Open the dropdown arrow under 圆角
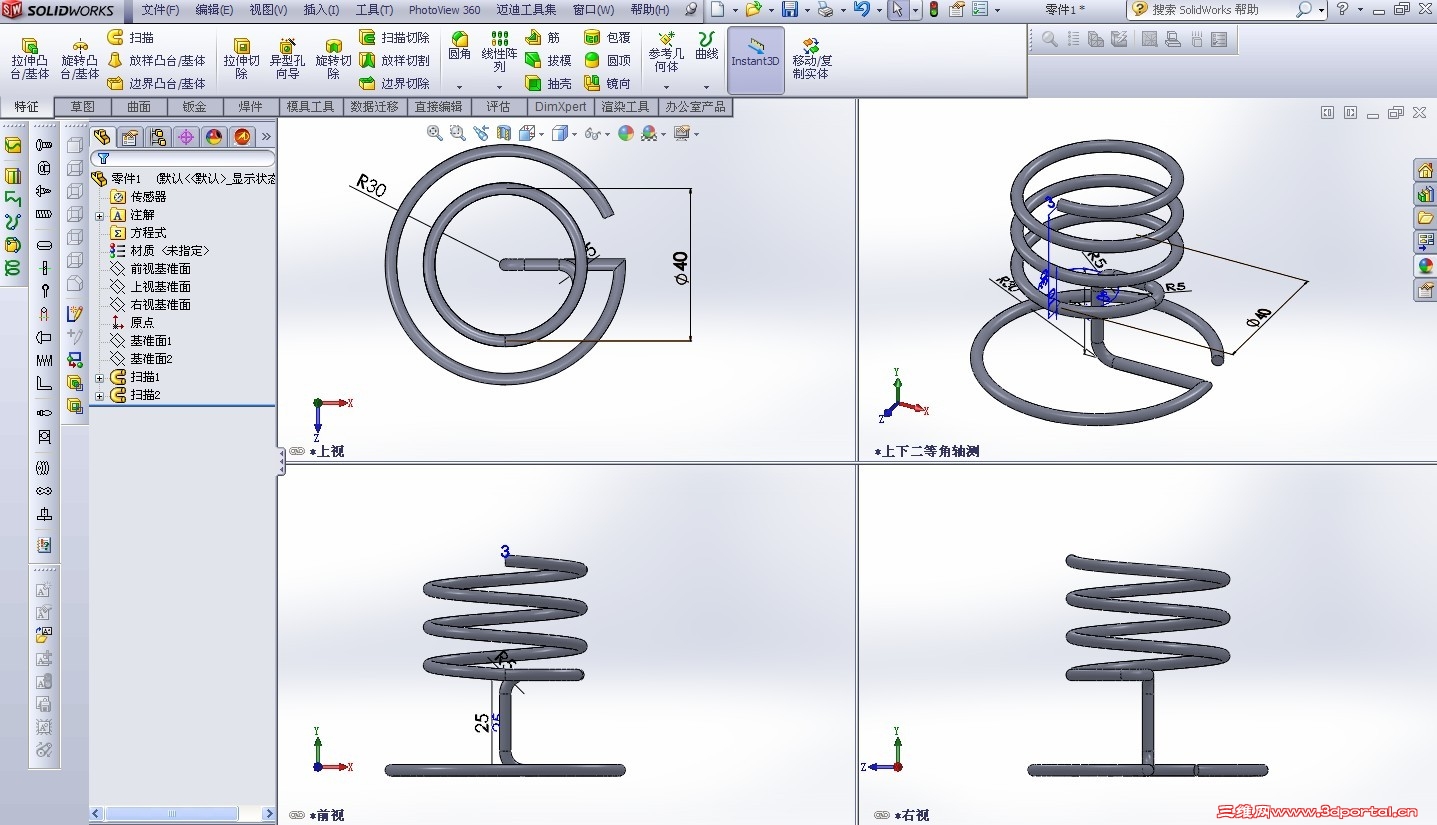Screen dimensions: 1437x825 [x=459, y=87]
